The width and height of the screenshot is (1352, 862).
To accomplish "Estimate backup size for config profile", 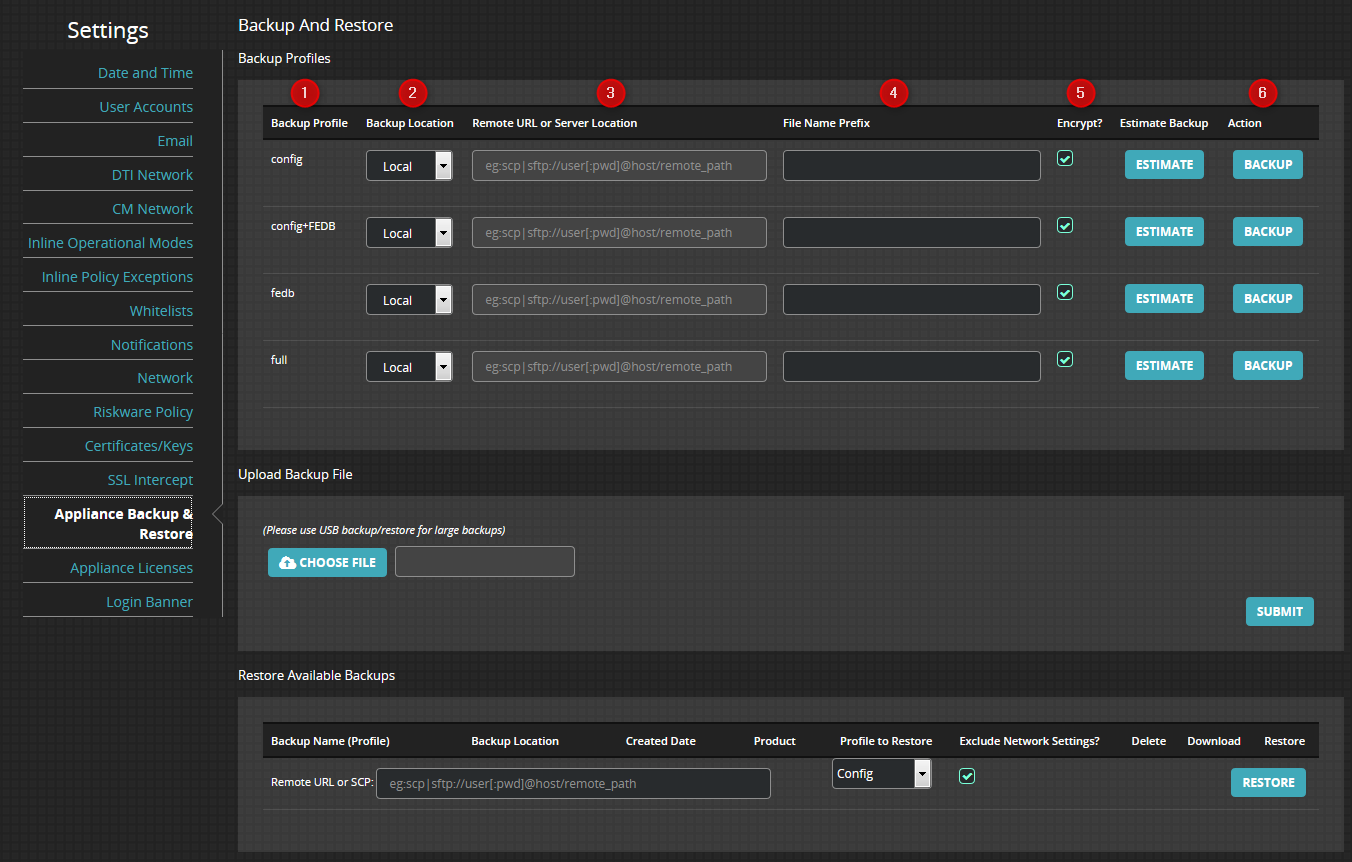I will tap(1164, 165).
